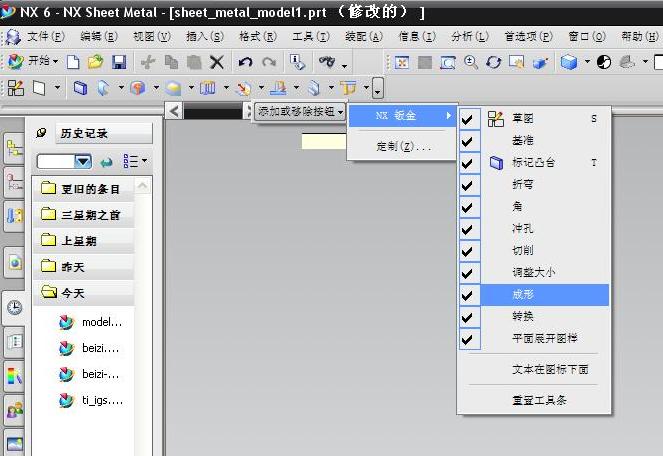The width and height of the screenshot is (663, 456).
Task: Click the Open folder icon
Action: pyautogui.click(x=96, y=63)
